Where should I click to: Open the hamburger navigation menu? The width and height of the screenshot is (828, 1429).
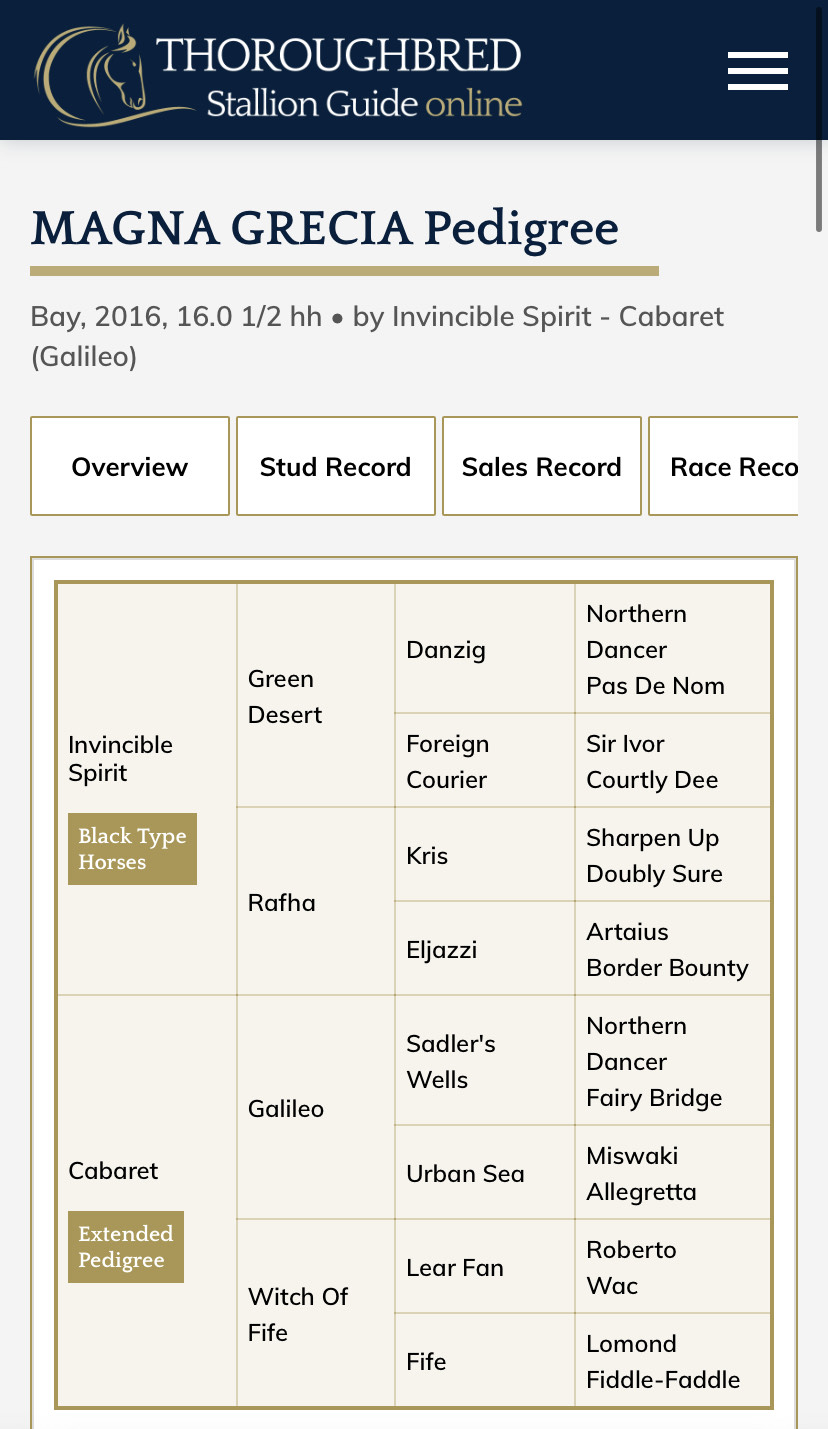(757, 71)
